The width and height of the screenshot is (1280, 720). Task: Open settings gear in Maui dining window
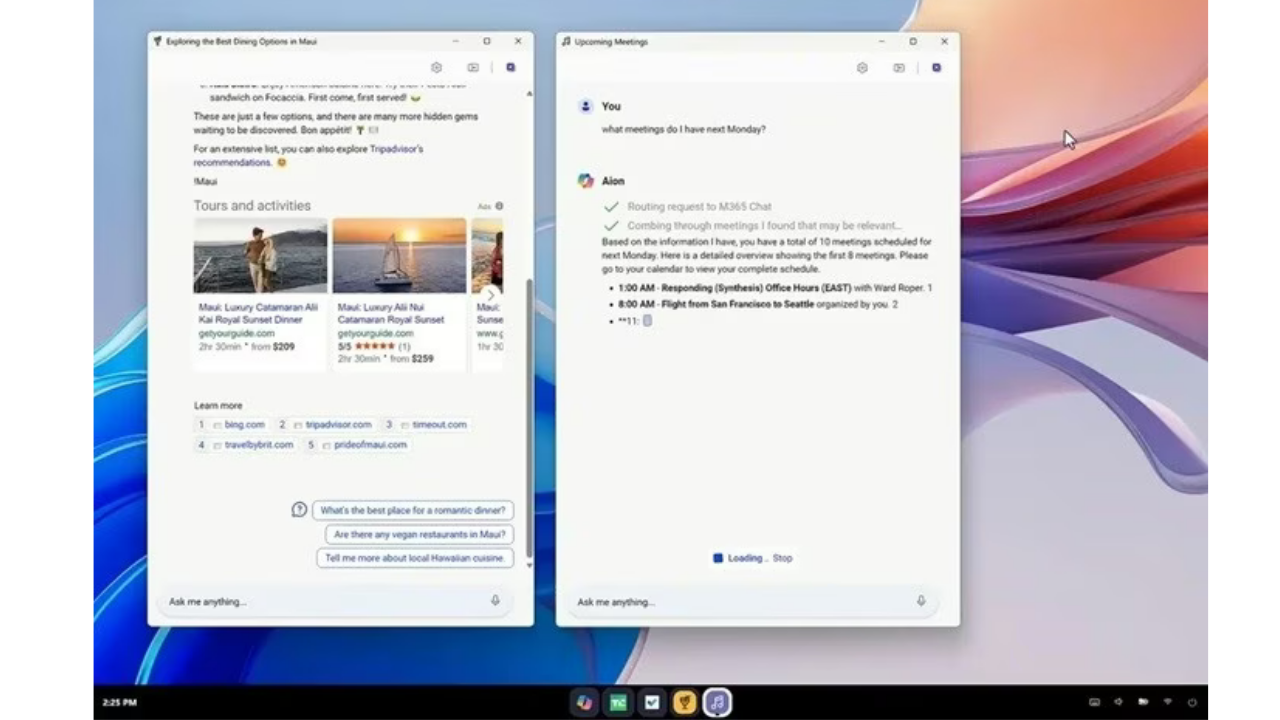tap(436, 68)
